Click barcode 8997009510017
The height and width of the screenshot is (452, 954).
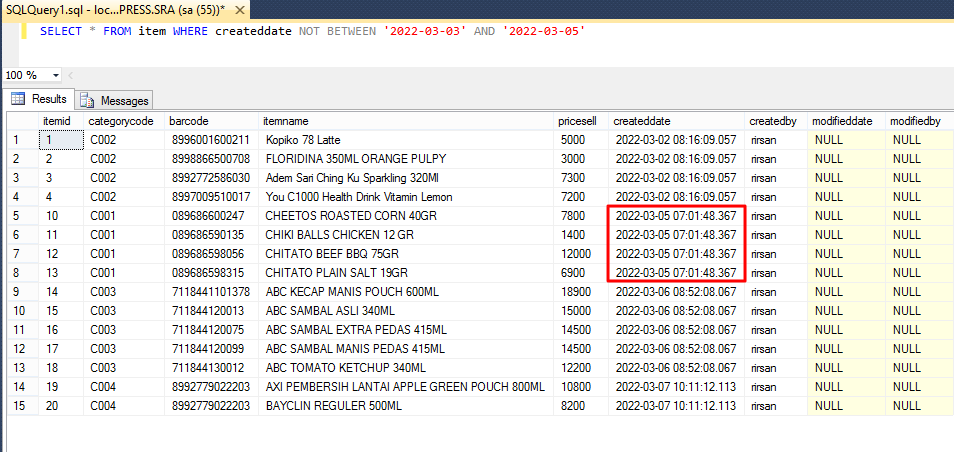[212, 197]
